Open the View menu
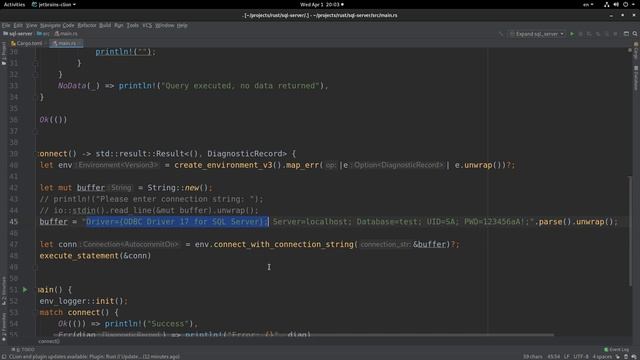This screenshot has height=360, width=640. point(31,25)
